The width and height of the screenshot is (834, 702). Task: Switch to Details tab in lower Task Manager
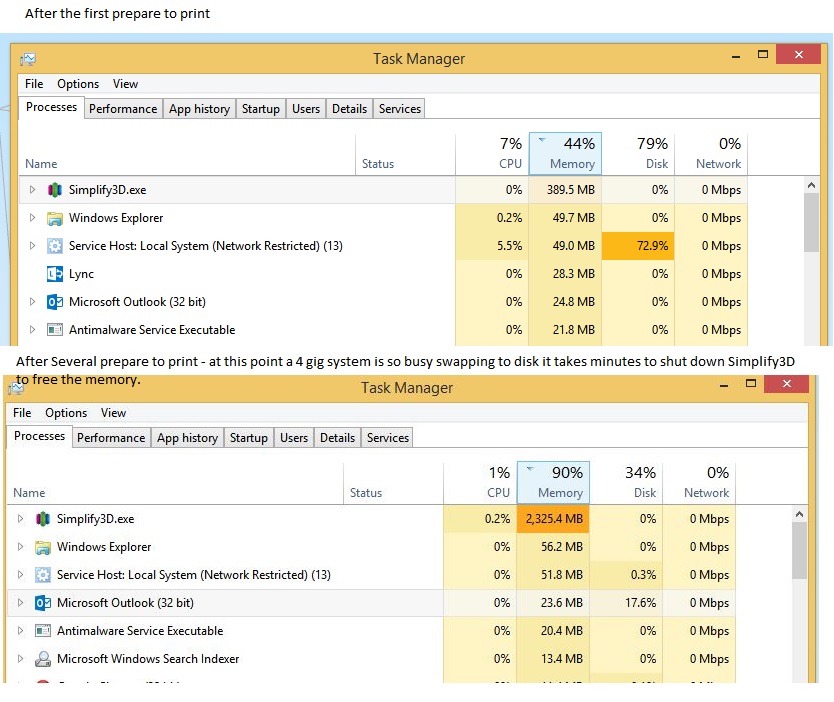(x=337, y=438)
